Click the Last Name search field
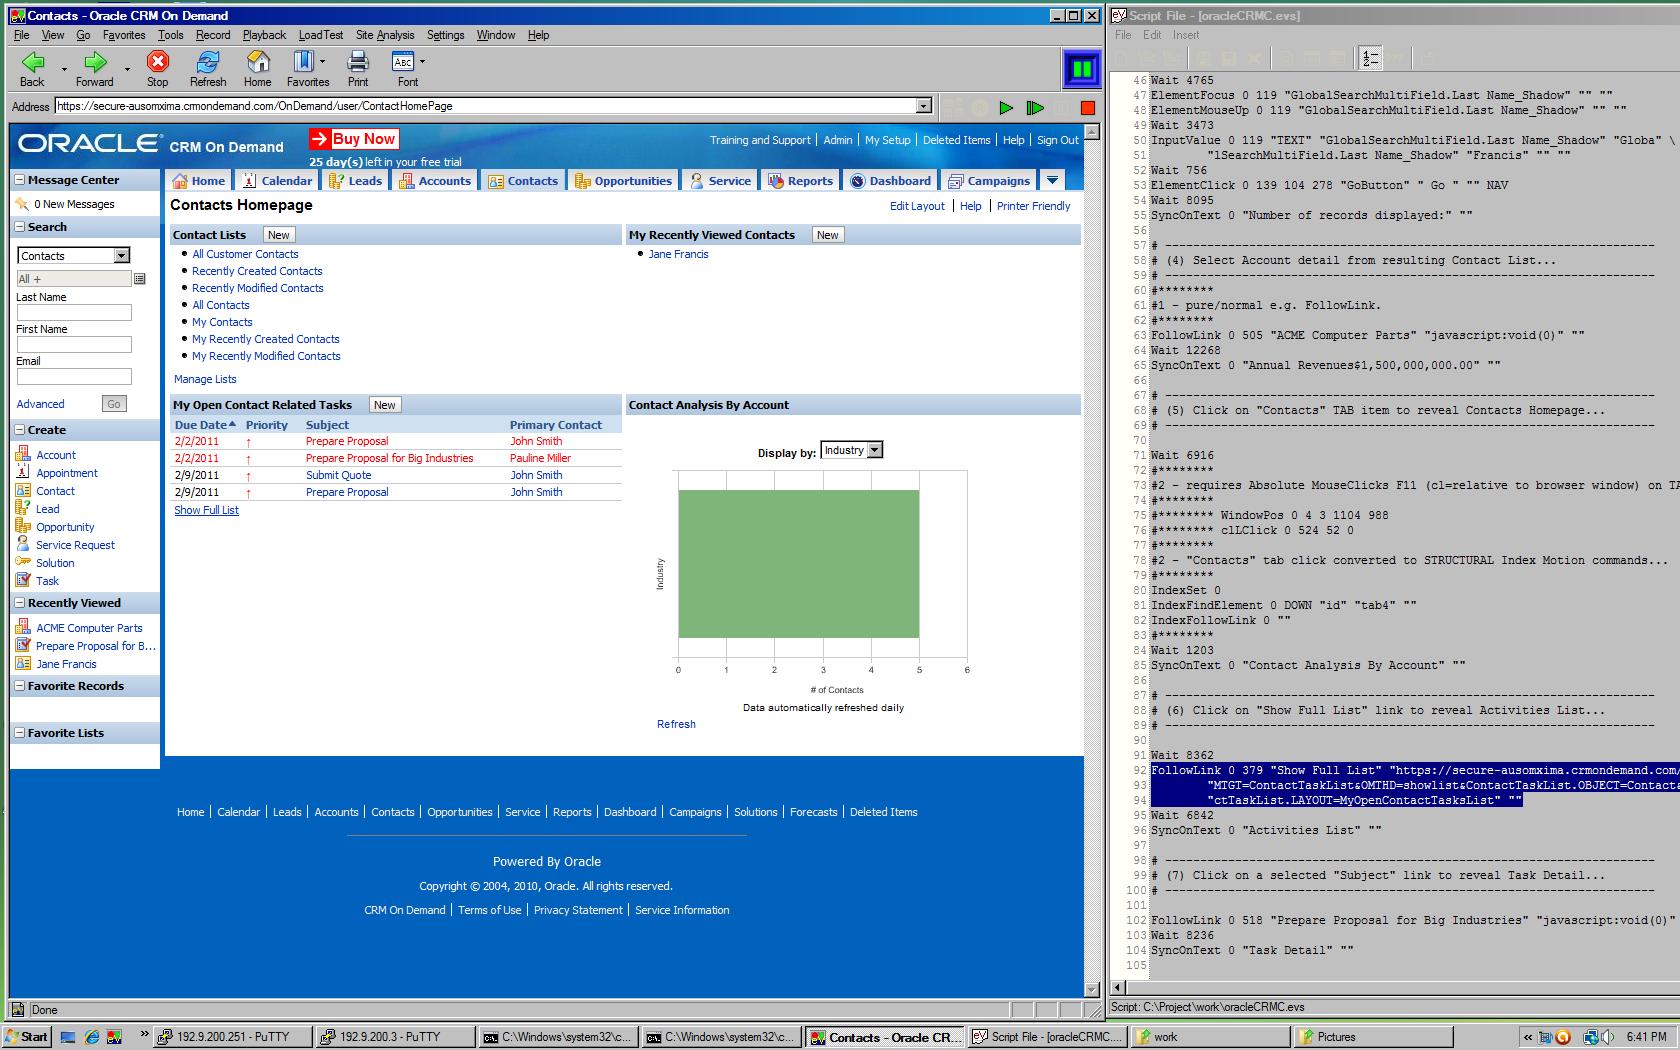Viewport: 1680px width, 1050px height. click(x=74, y=313)
